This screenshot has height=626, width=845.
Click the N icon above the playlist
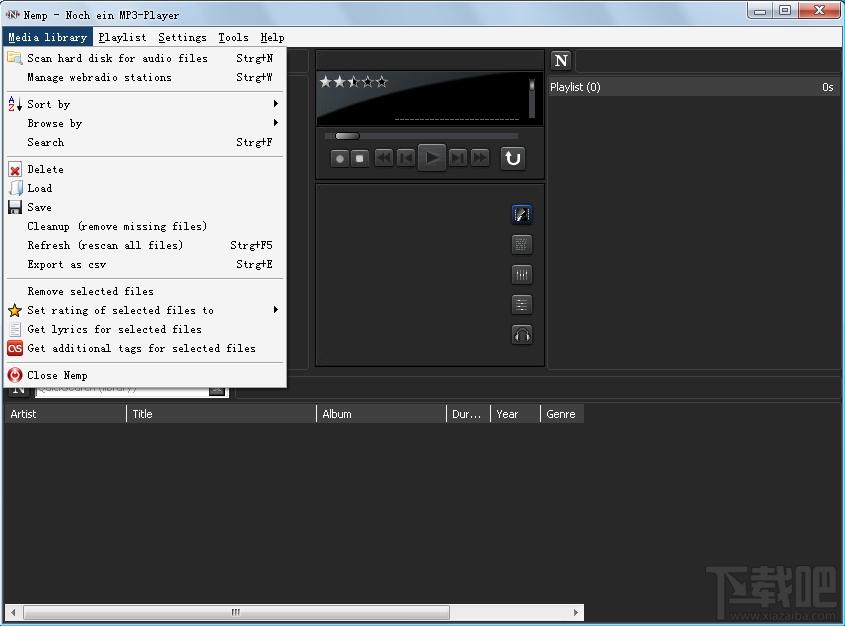(x=561, y=61)
